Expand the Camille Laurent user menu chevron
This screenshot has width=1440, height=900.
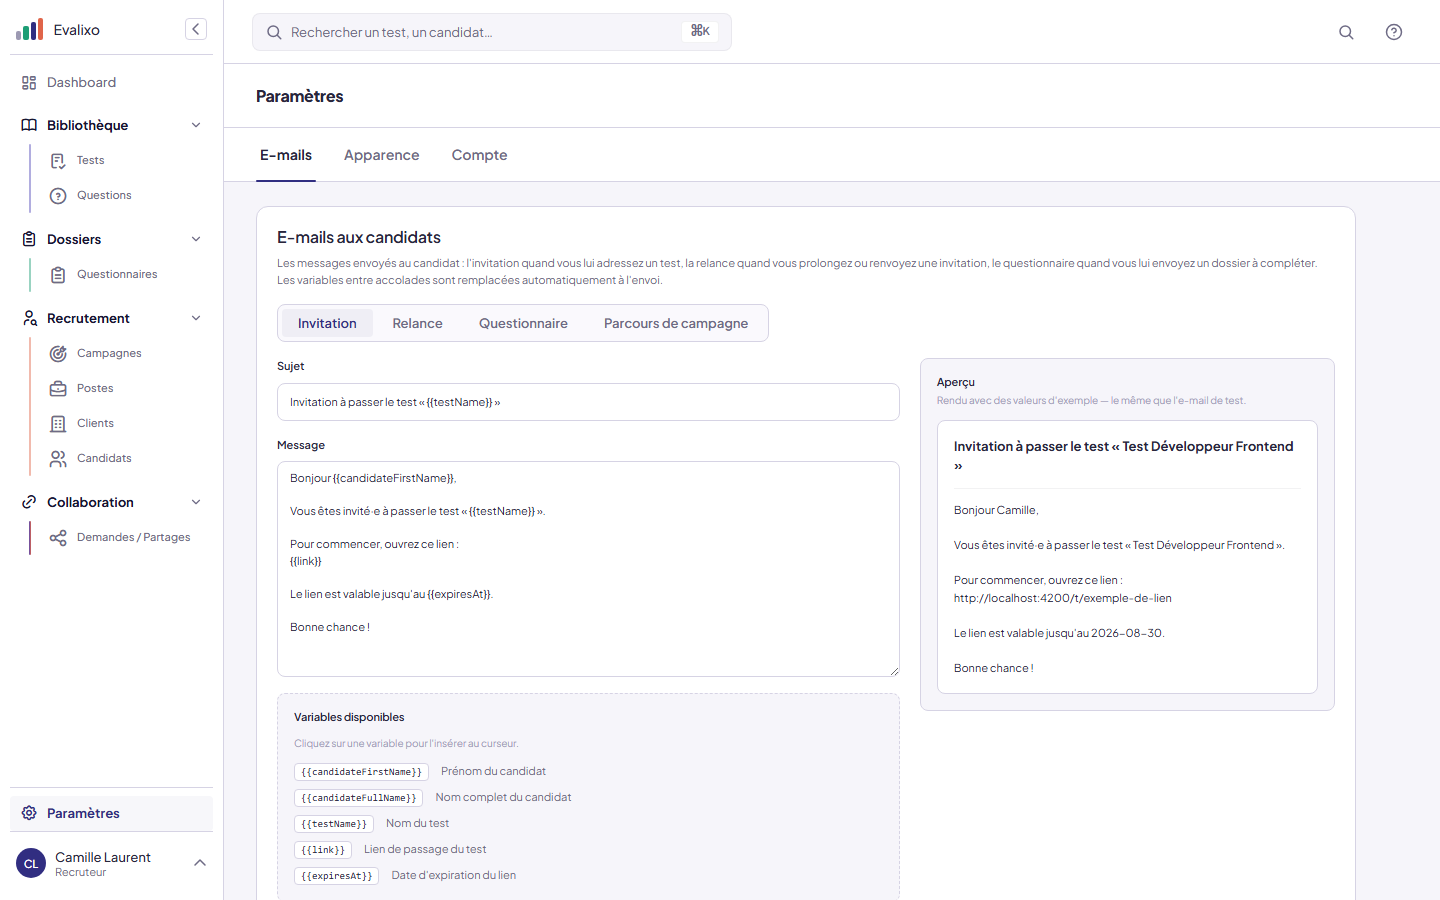click(200, 863)
